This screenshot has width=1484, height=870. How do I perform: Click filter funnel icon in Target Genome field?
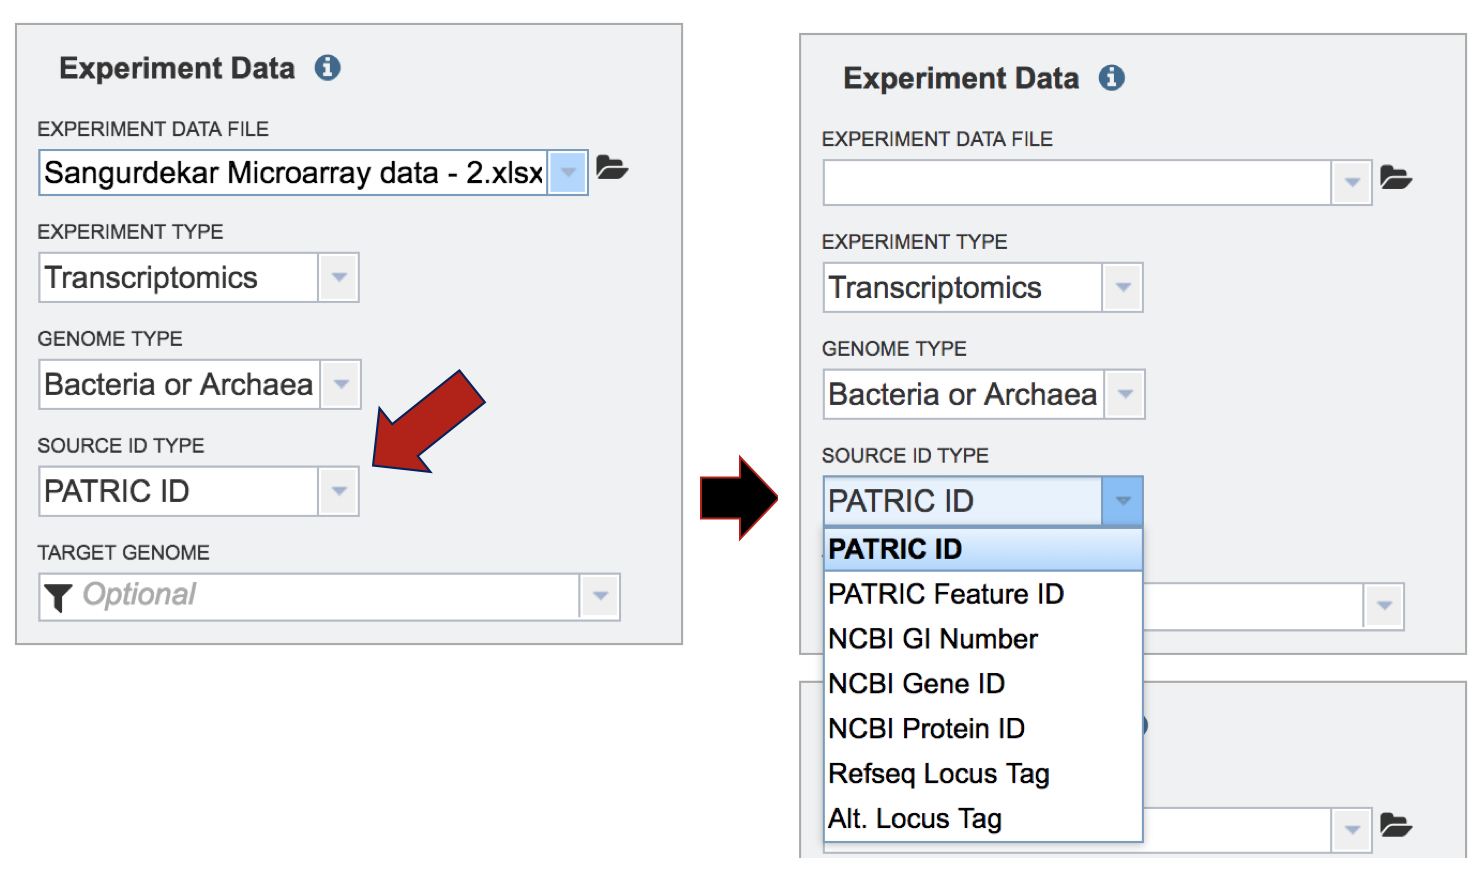[58, 597]
